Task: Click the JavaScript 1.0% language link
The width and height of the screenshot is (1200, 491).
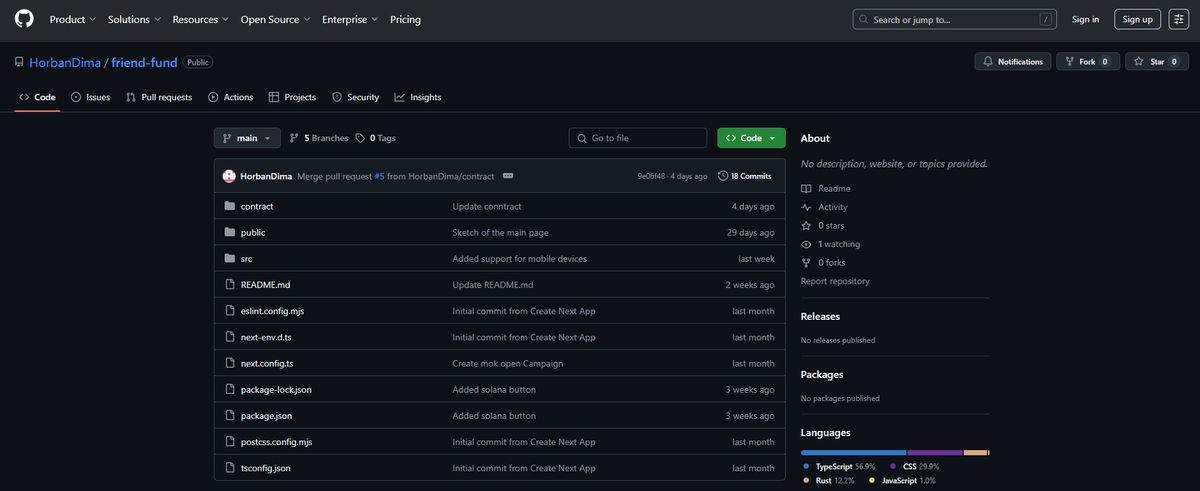Action: [x=904, y=481]
